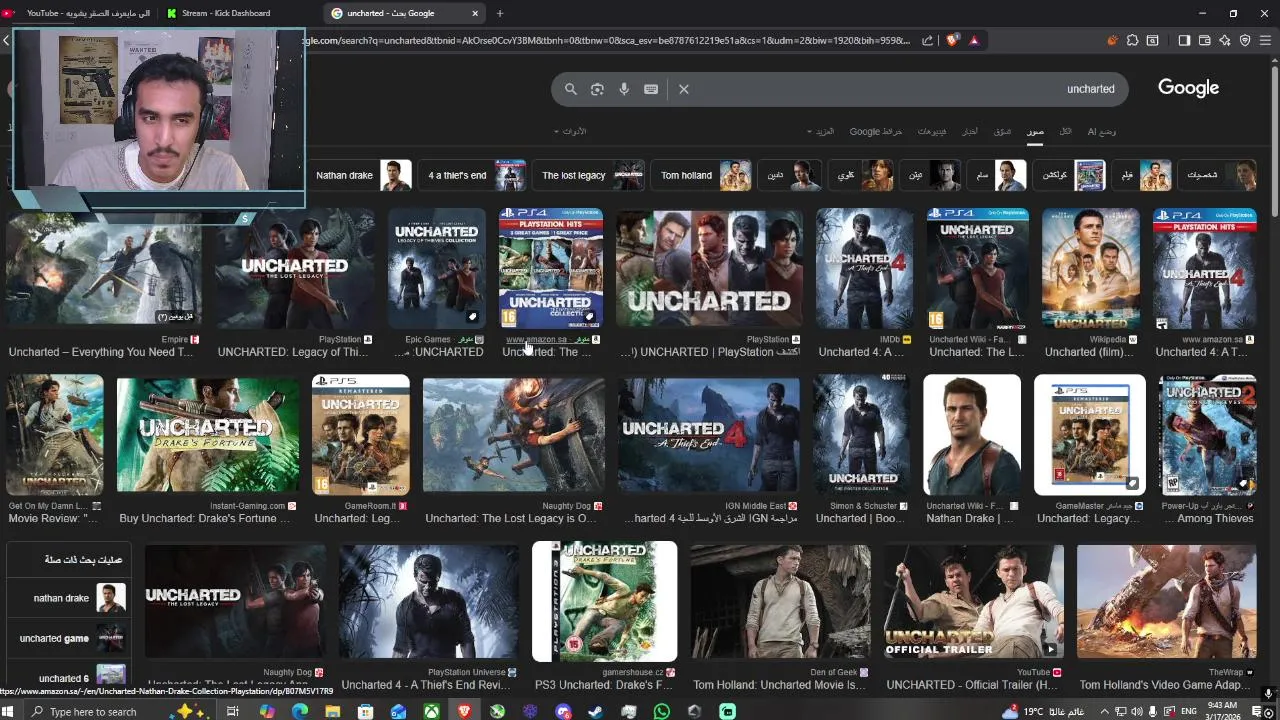Click the address bar URL field
The width and height of the screenshot is (1280, 720).
[608, 40]
